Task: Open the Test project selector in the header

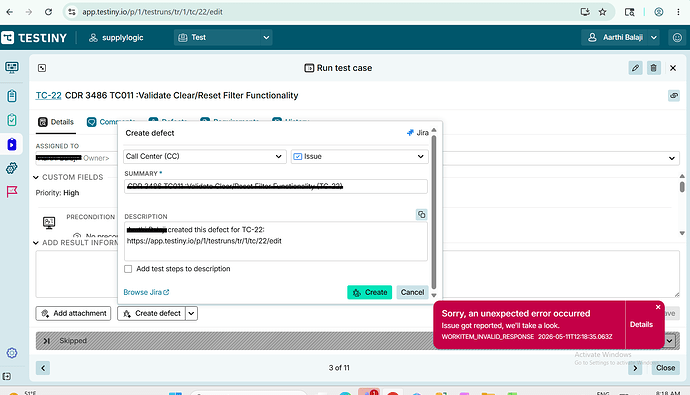Action: (x=223, y=37)
